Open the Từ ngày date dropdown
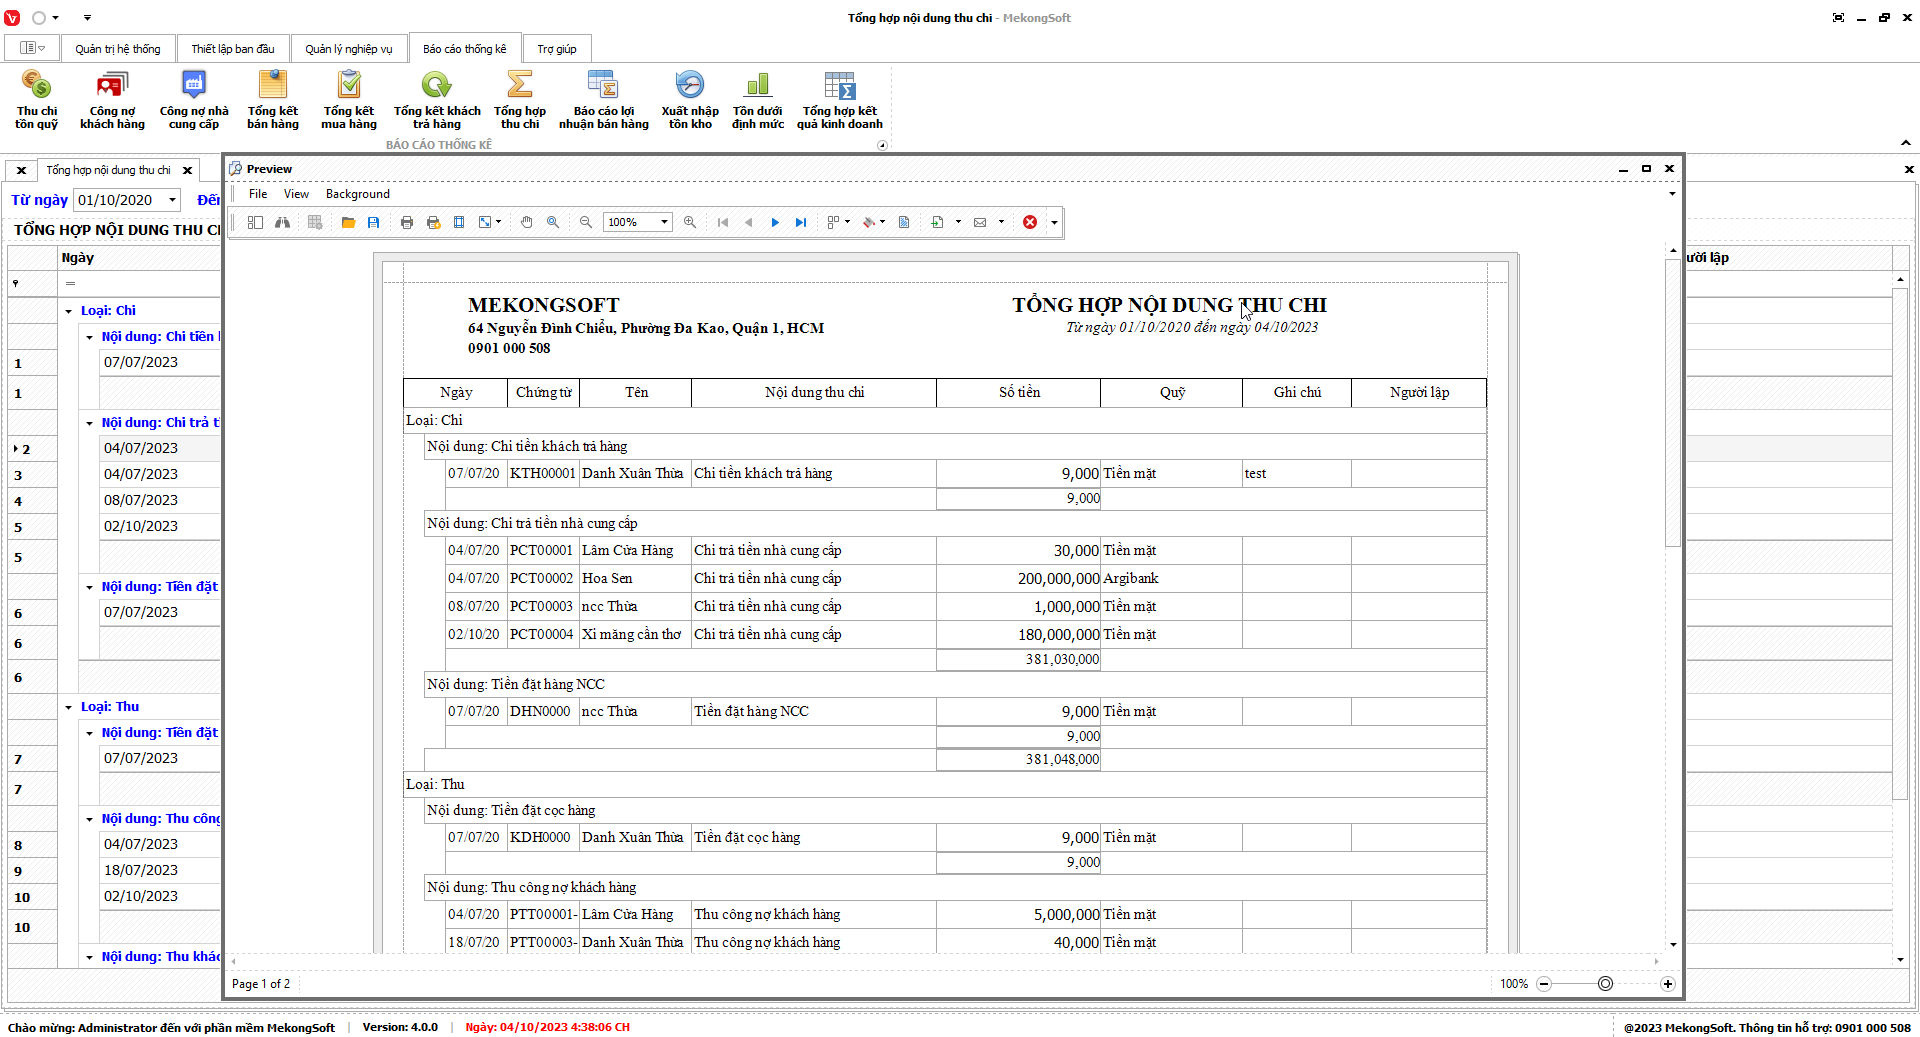The height and width of the screenshot is (1037, 1920). click(172, 200)
